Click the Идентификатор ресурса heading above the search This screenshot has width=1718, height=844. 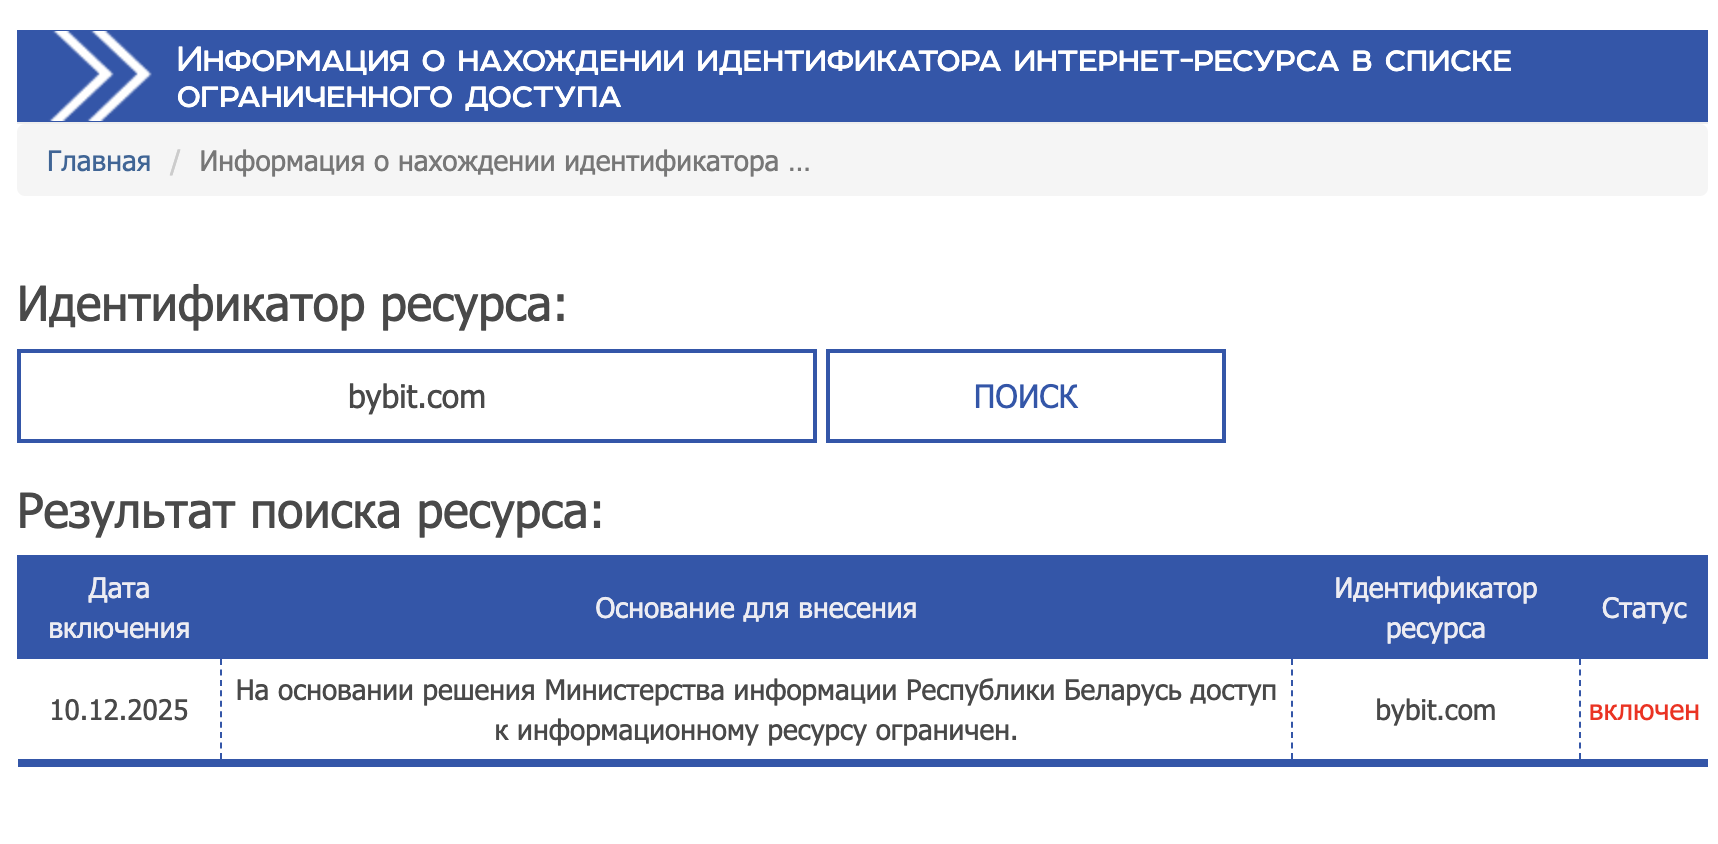coord(292,304)
